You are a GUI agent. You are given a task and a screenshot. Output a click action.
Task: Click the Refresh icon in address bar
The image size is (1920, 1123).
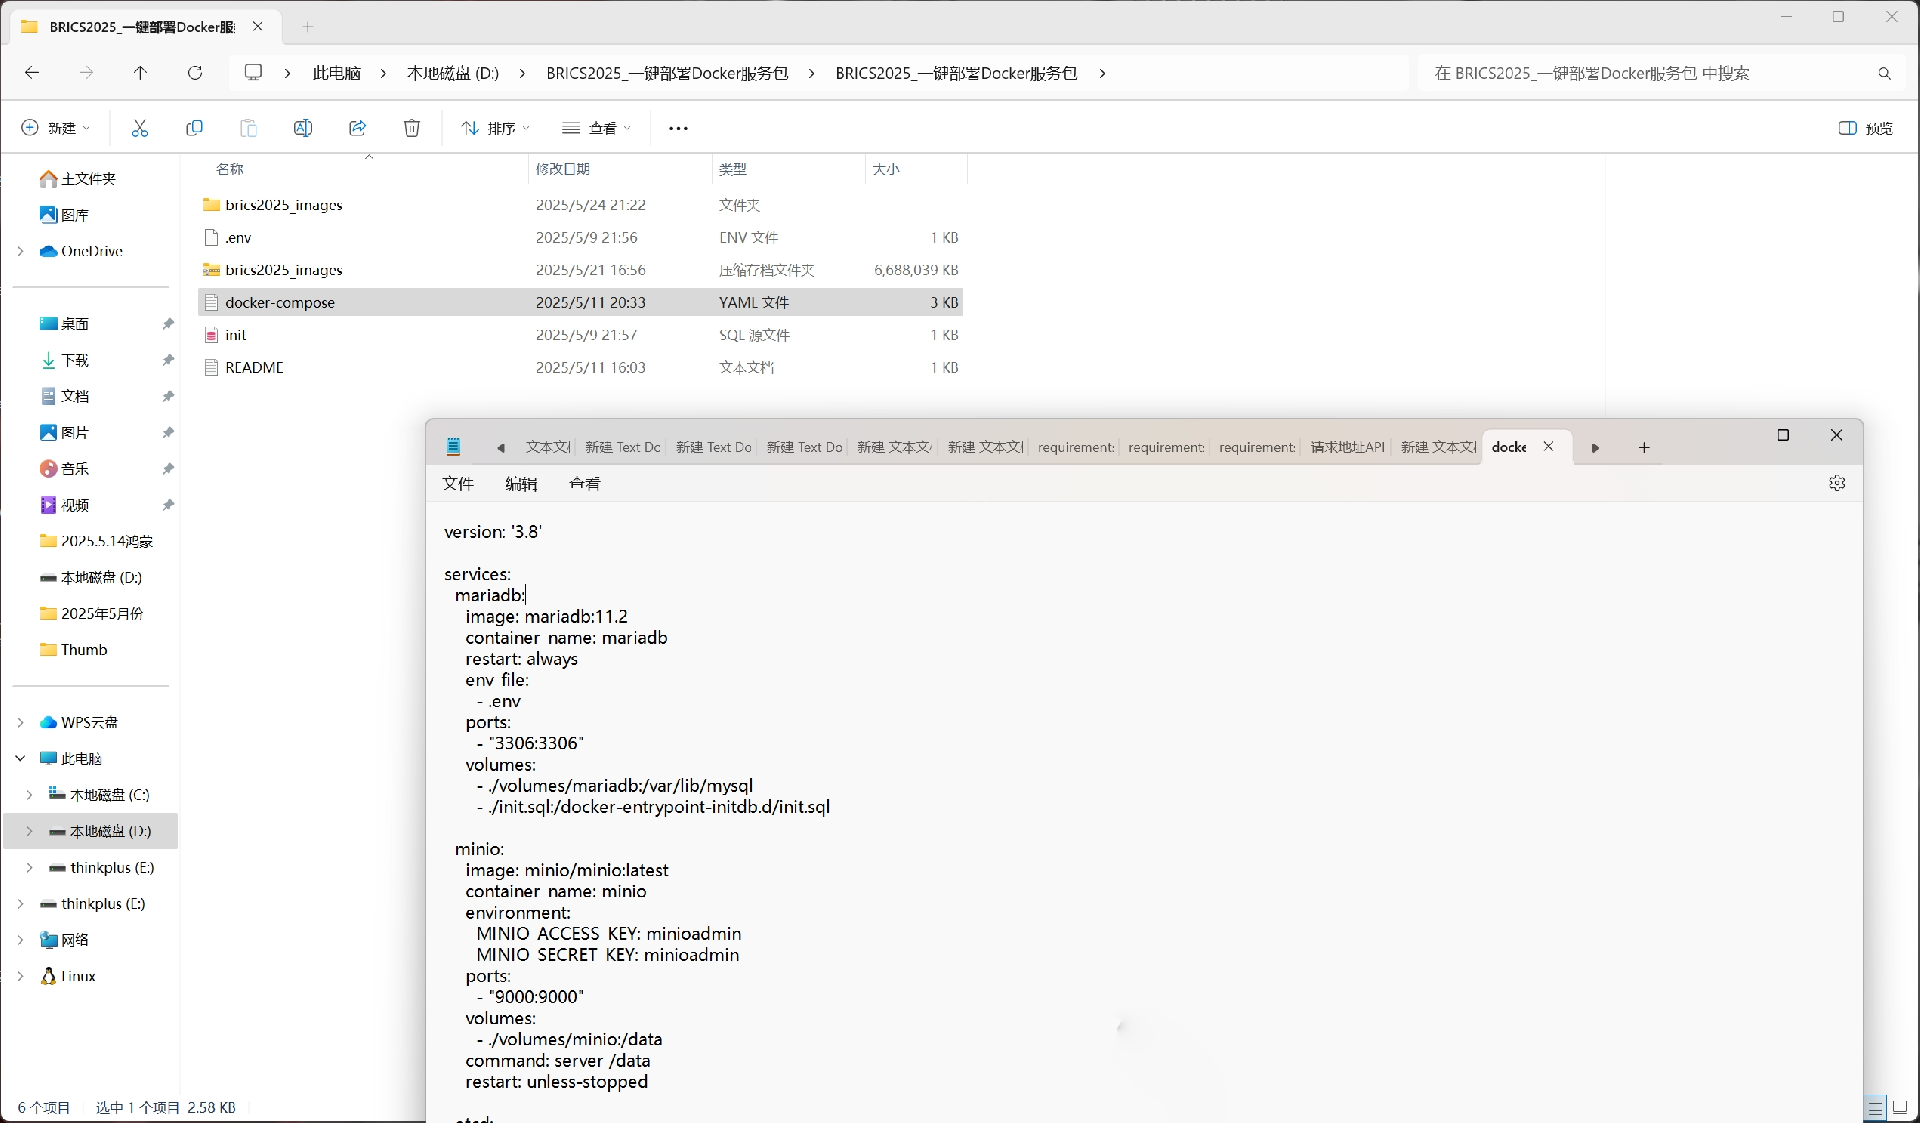pyautogui.click(x=195, y=73)
